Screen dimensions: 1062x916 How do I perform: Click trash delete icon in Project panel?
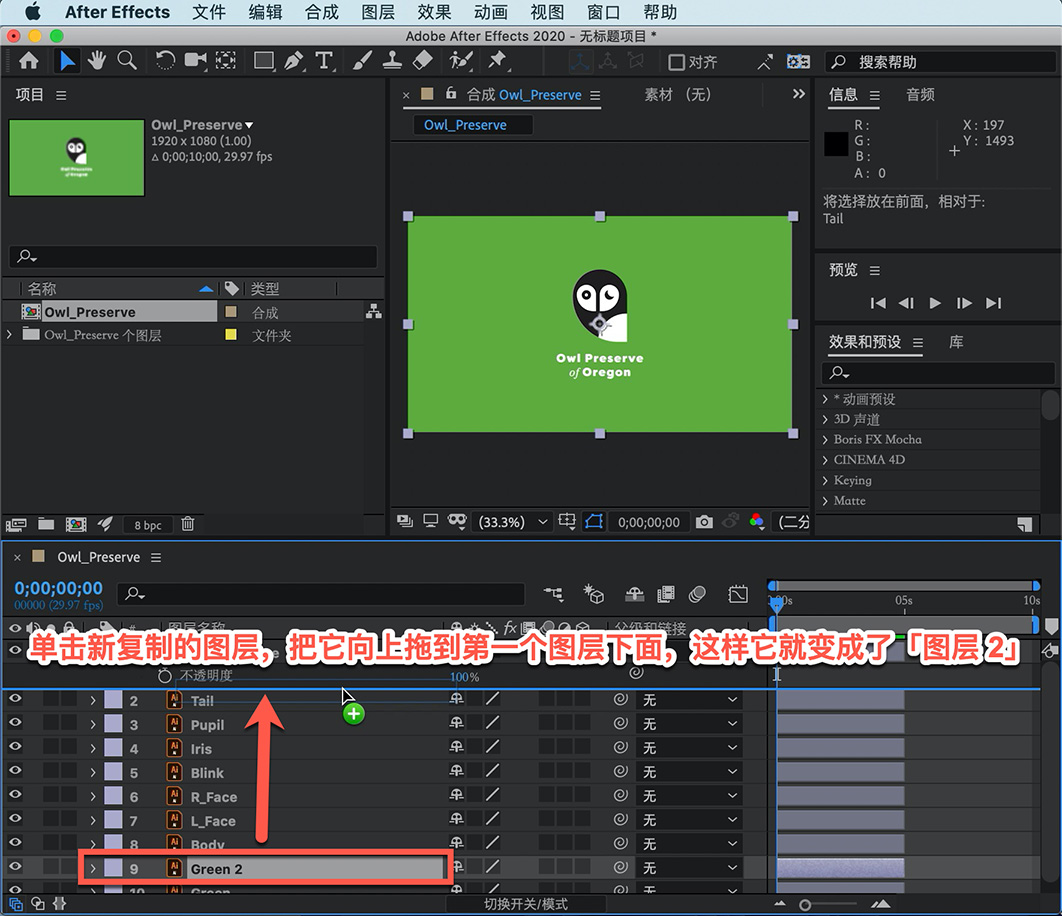click(x=188, y=524)
